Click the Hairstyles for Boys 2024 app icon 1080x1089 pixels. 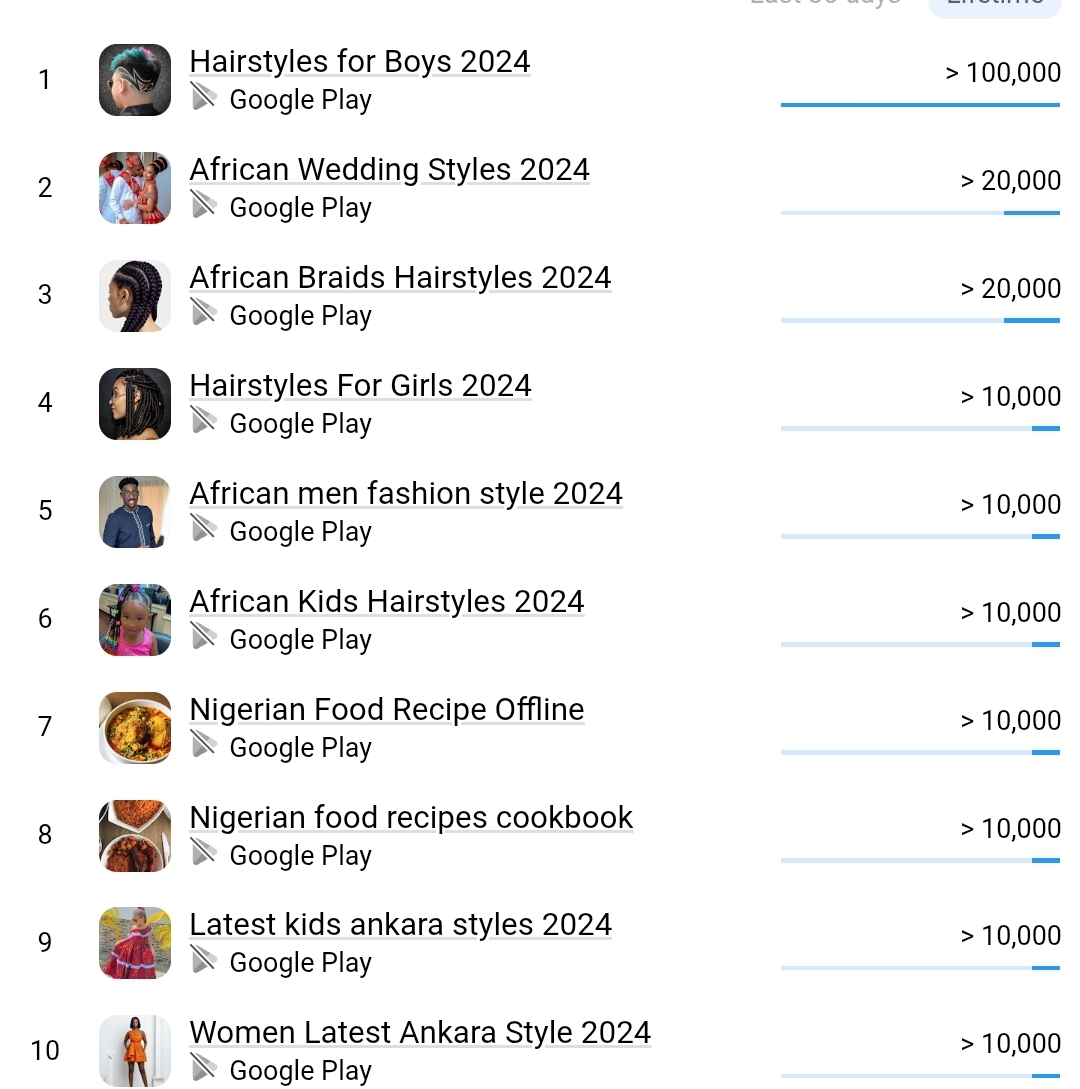pos(135,80)
